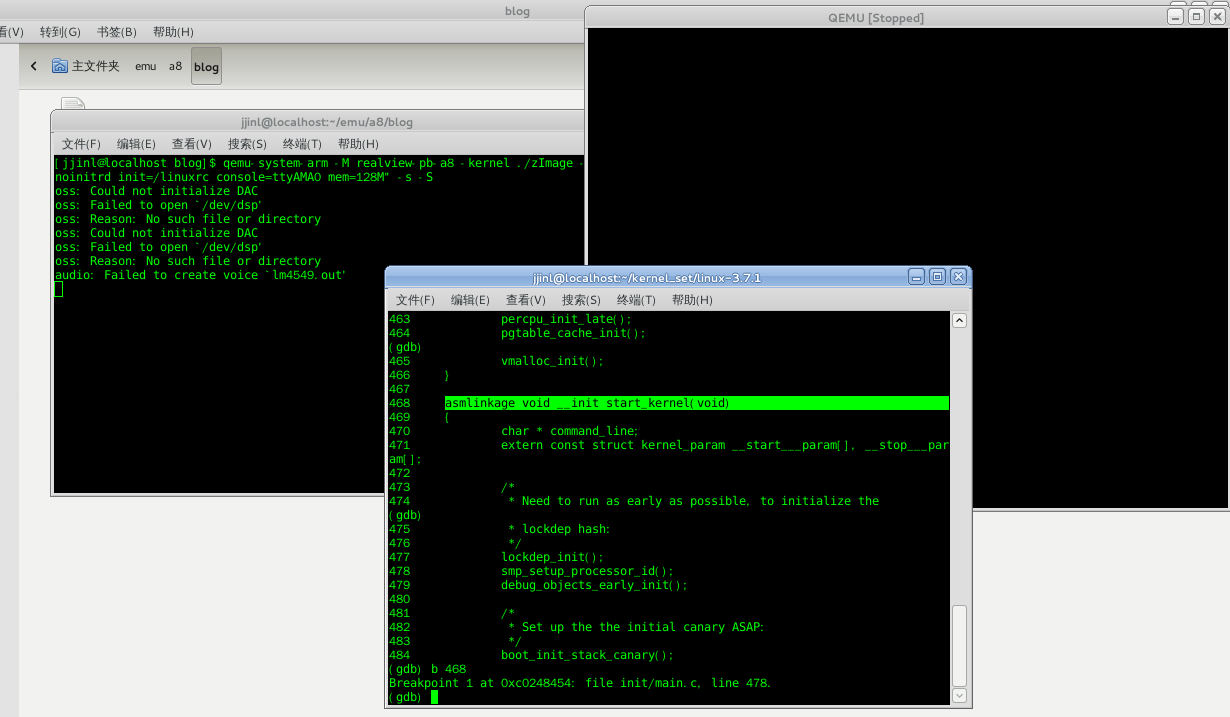
Task: Open home folder 主文件夹 in path bar
Action: tap(86, 66)
